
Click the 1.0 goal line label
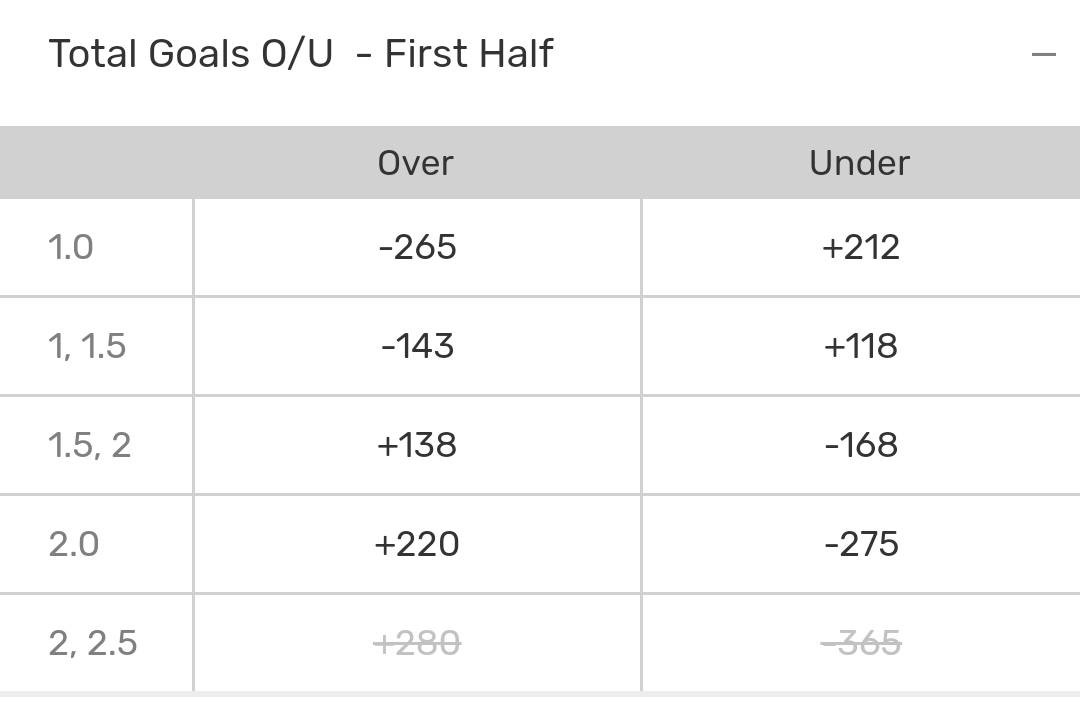click(71, 247)
